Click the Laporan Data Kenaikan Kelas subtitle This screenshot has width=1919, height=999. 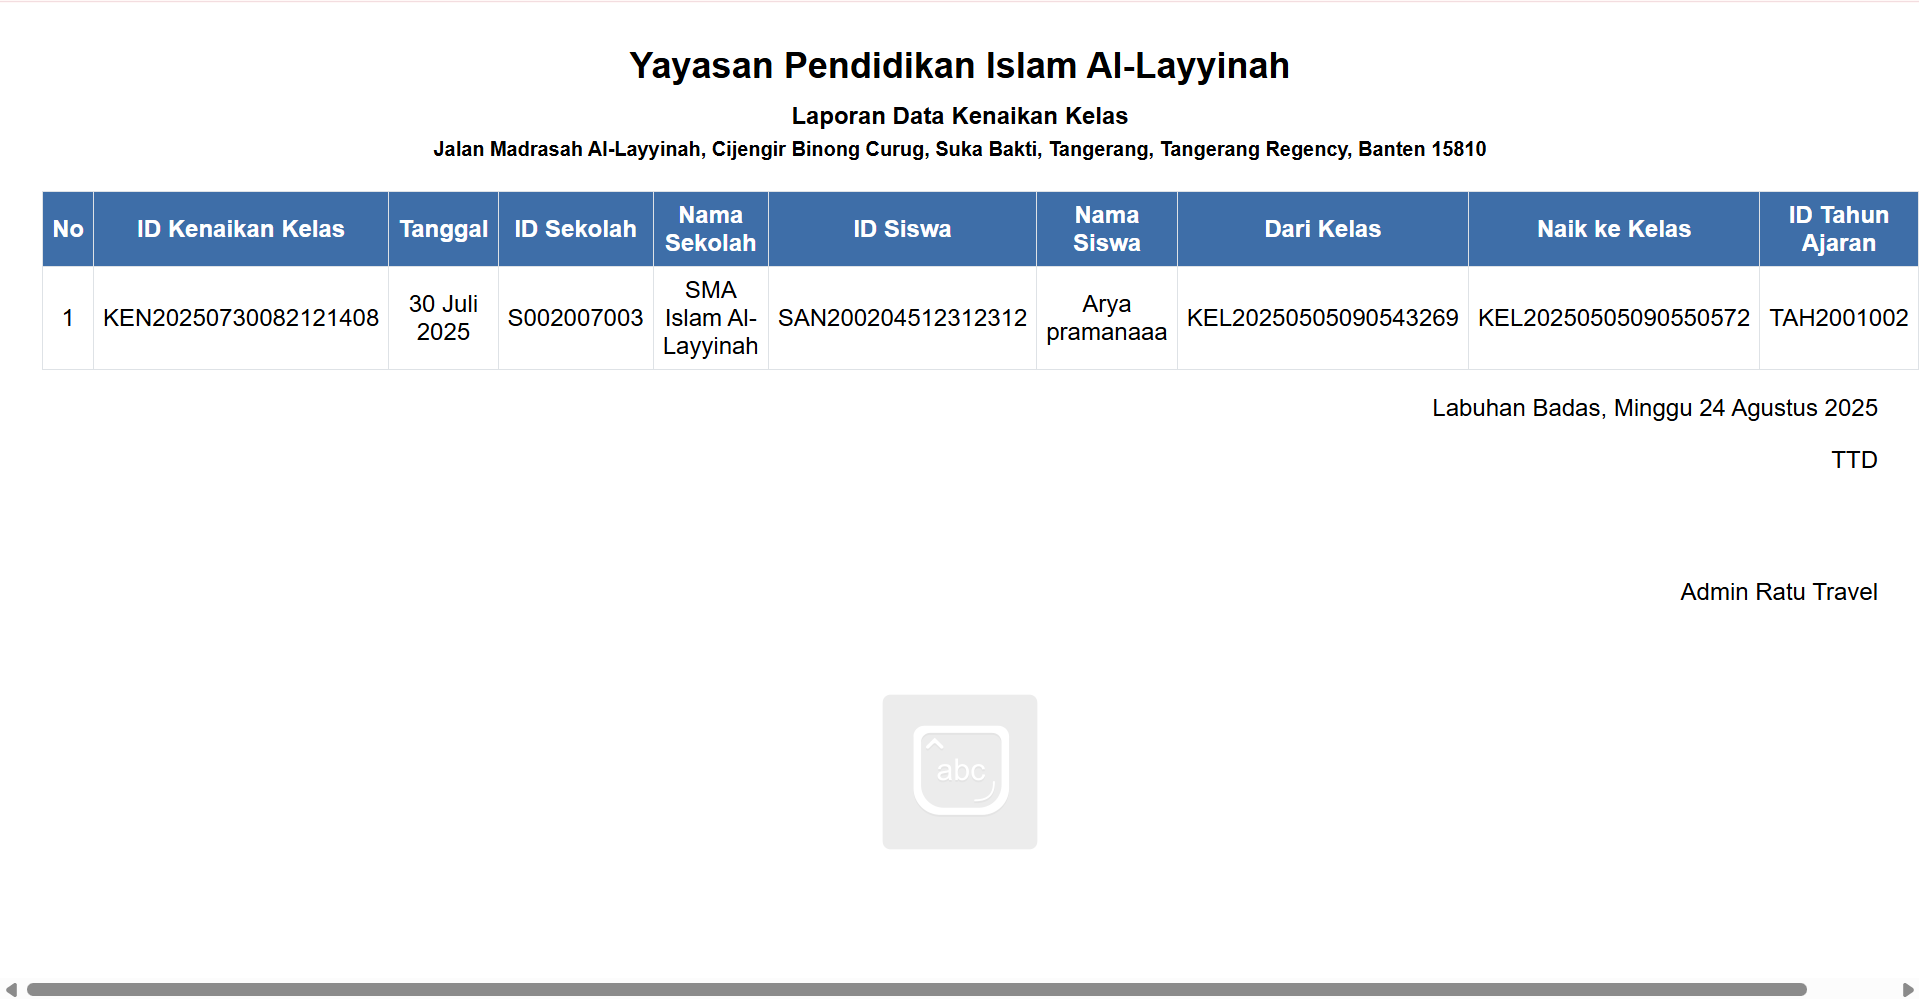959,115
